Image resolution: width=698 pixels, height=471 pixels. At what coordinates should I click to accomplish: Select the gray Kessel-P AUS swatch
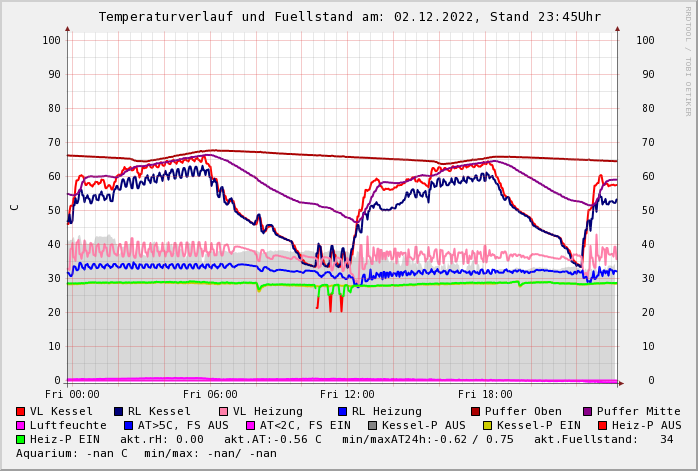point(371,426)
